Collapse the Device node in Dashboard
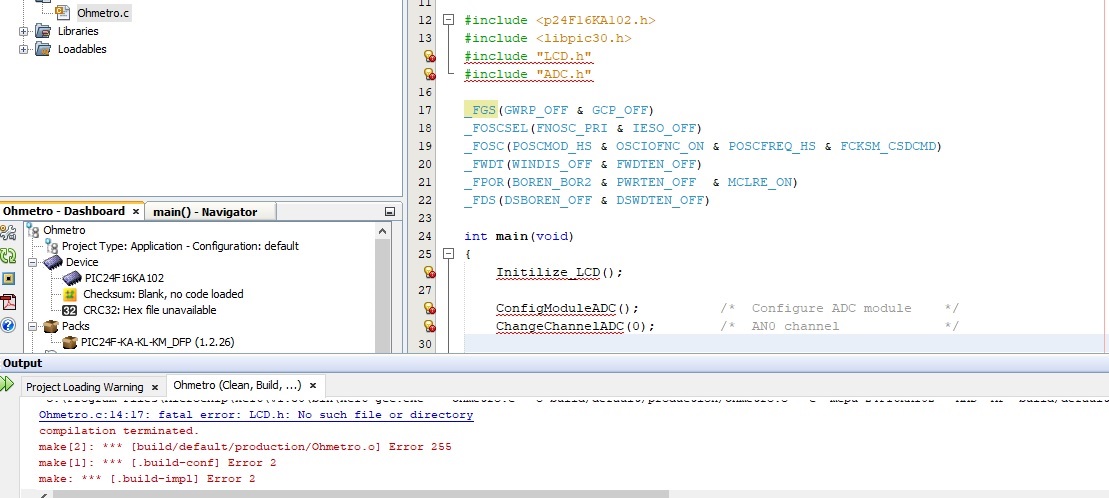The width and height of the screenshot is (1109, 498). click(x=33, y=262)
